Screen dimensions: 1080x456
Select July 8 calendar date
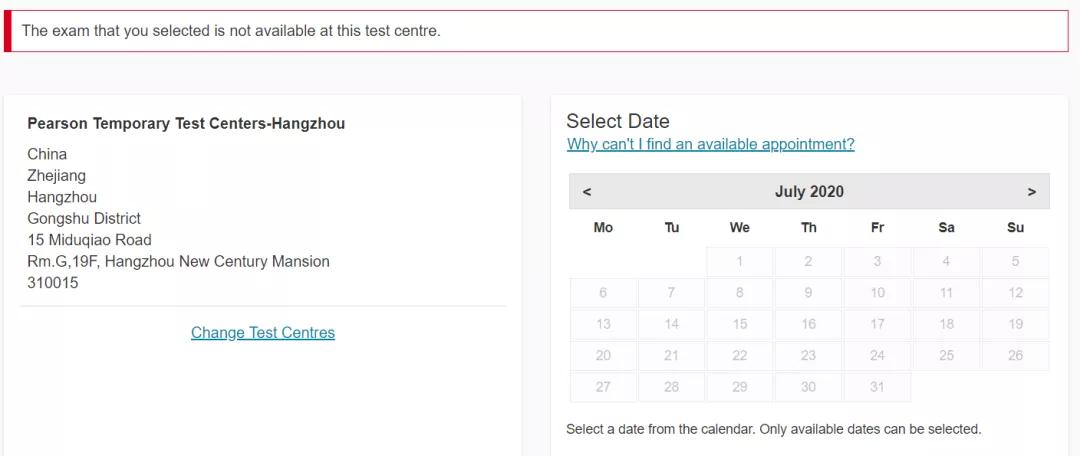[x=740, y=293]
